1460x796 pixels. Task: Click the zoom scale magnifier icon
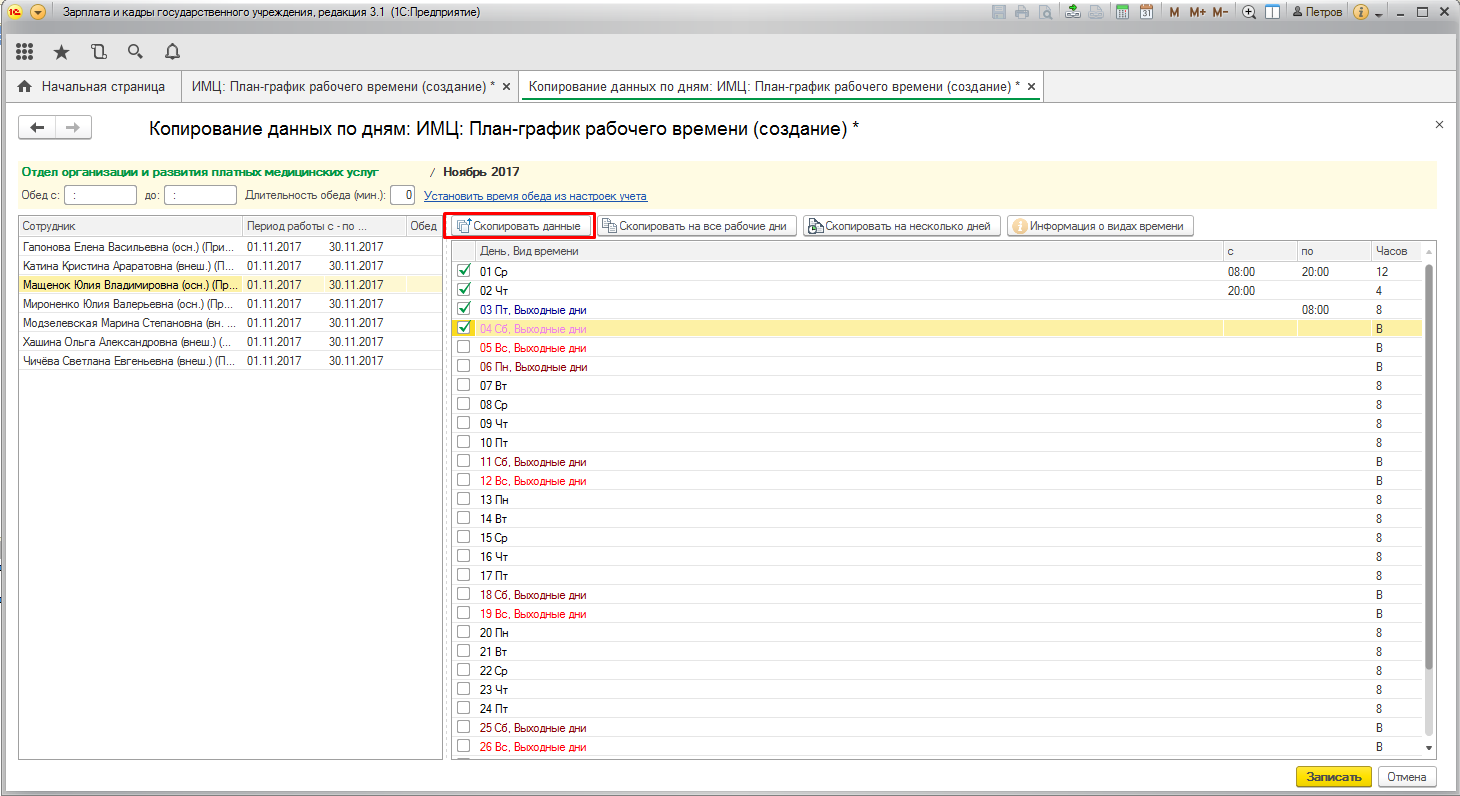(x=1248, y=12)
